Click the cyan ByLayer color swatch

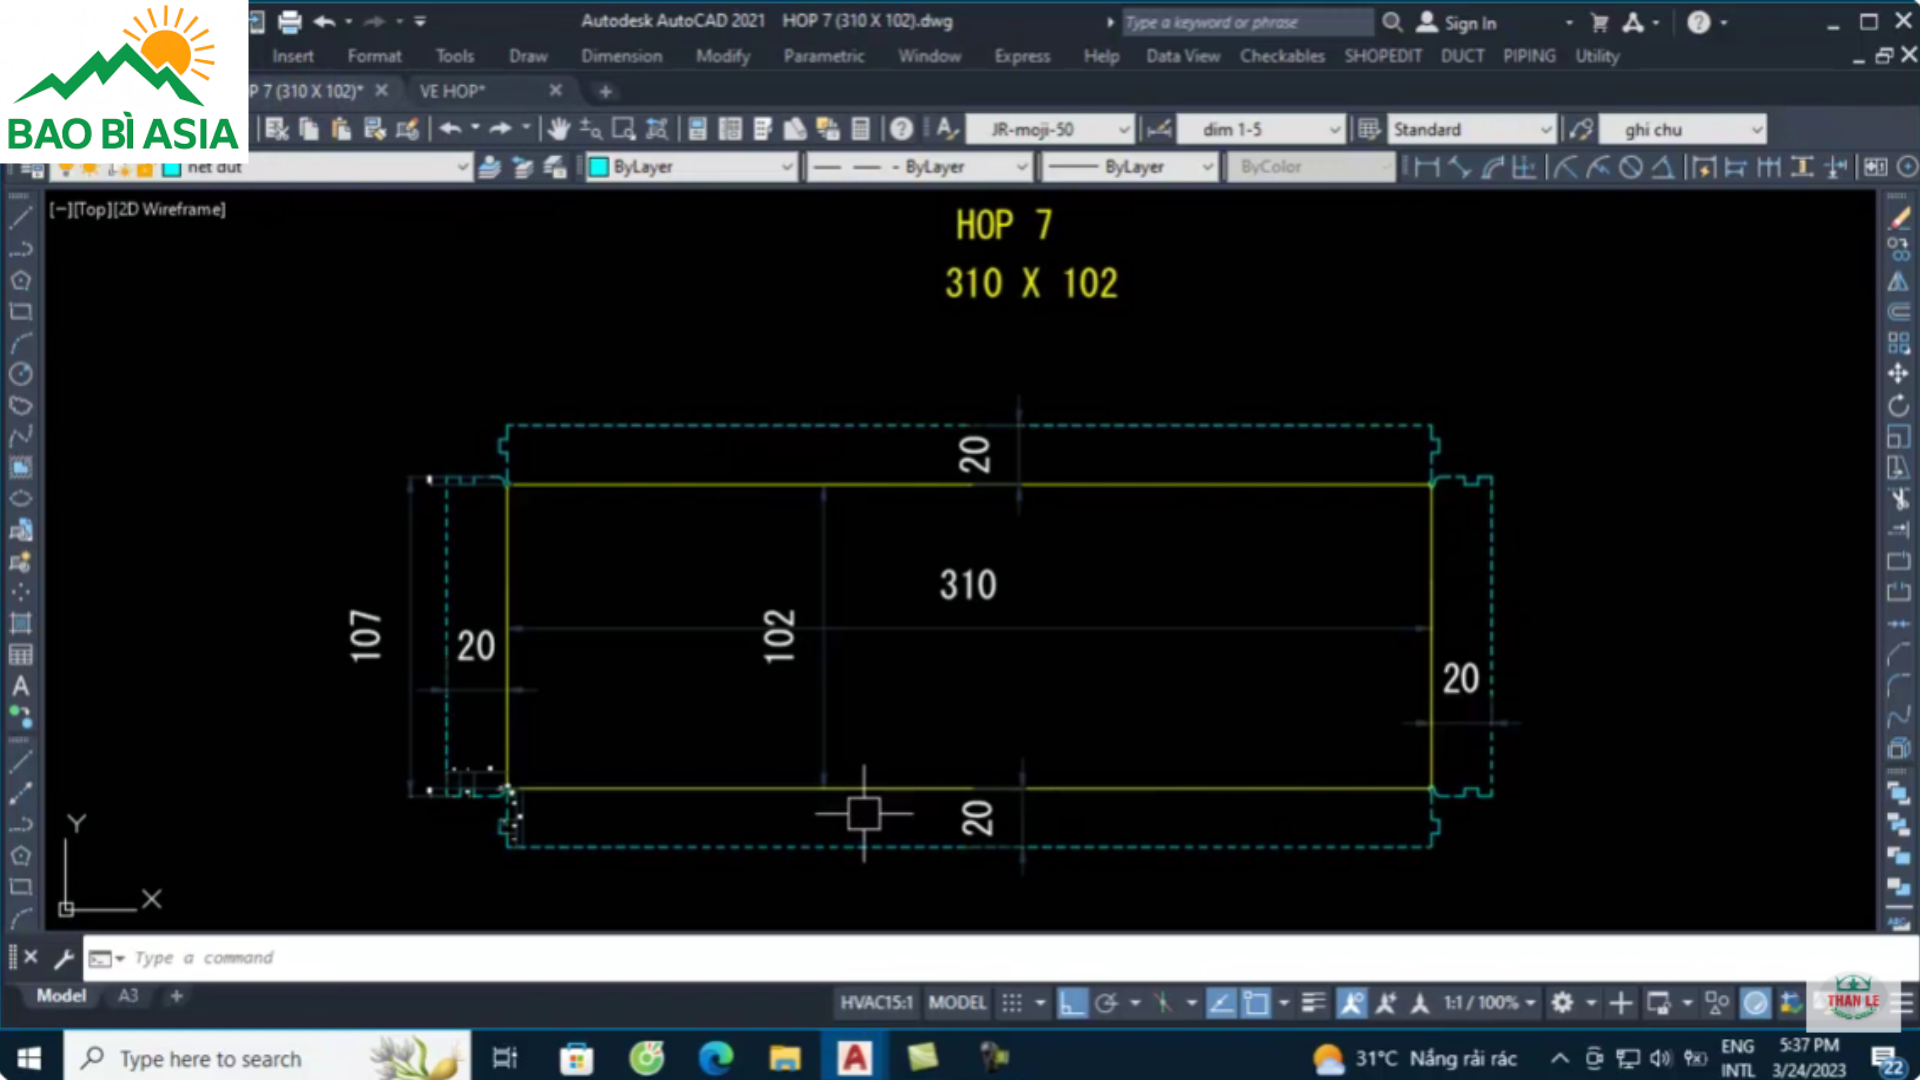598,167
